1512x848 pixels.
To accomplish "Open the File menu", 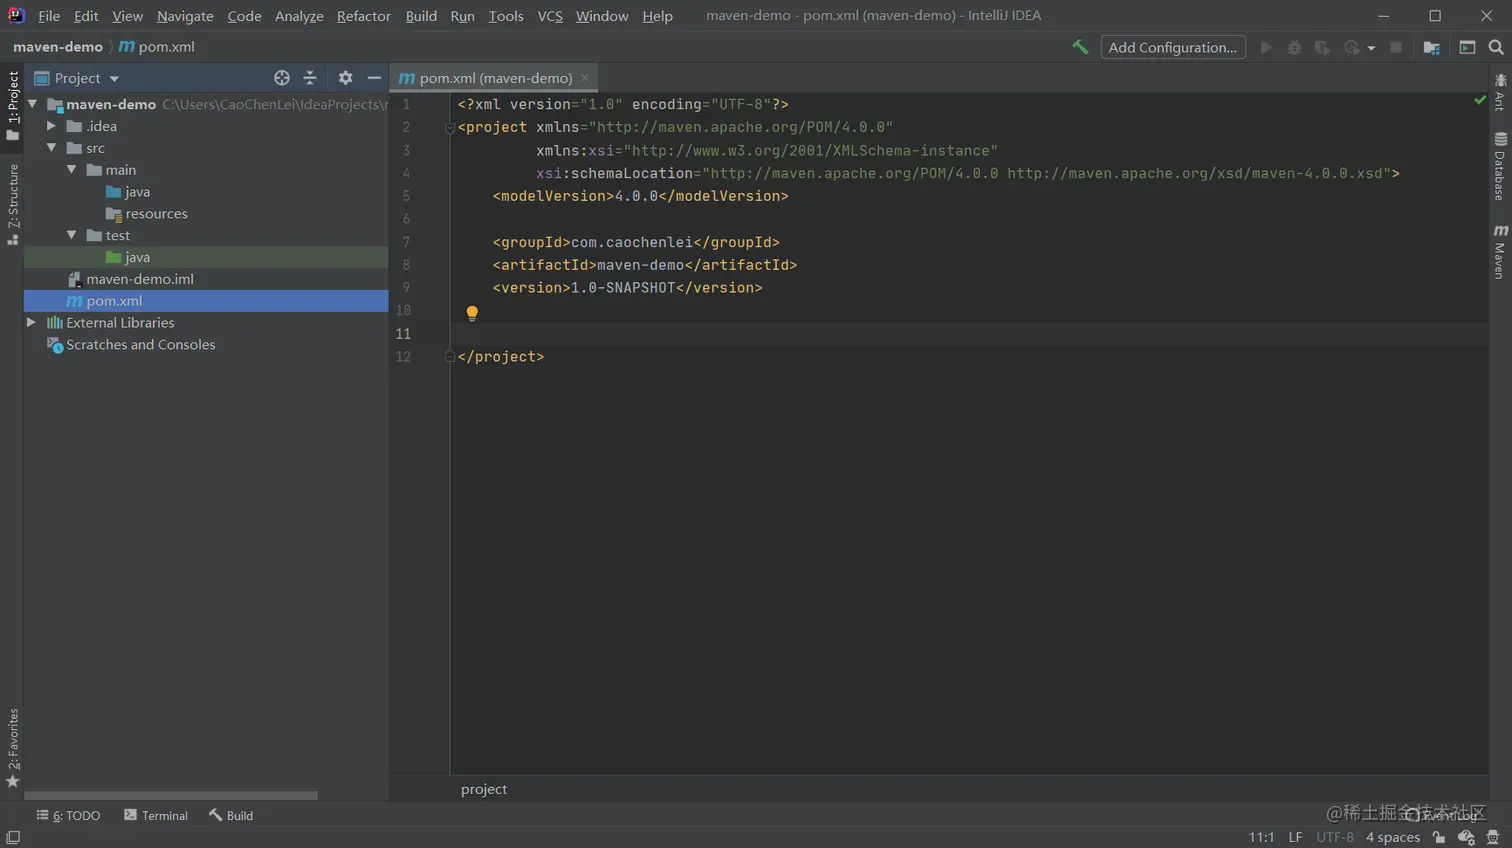I will coord(49,16).
